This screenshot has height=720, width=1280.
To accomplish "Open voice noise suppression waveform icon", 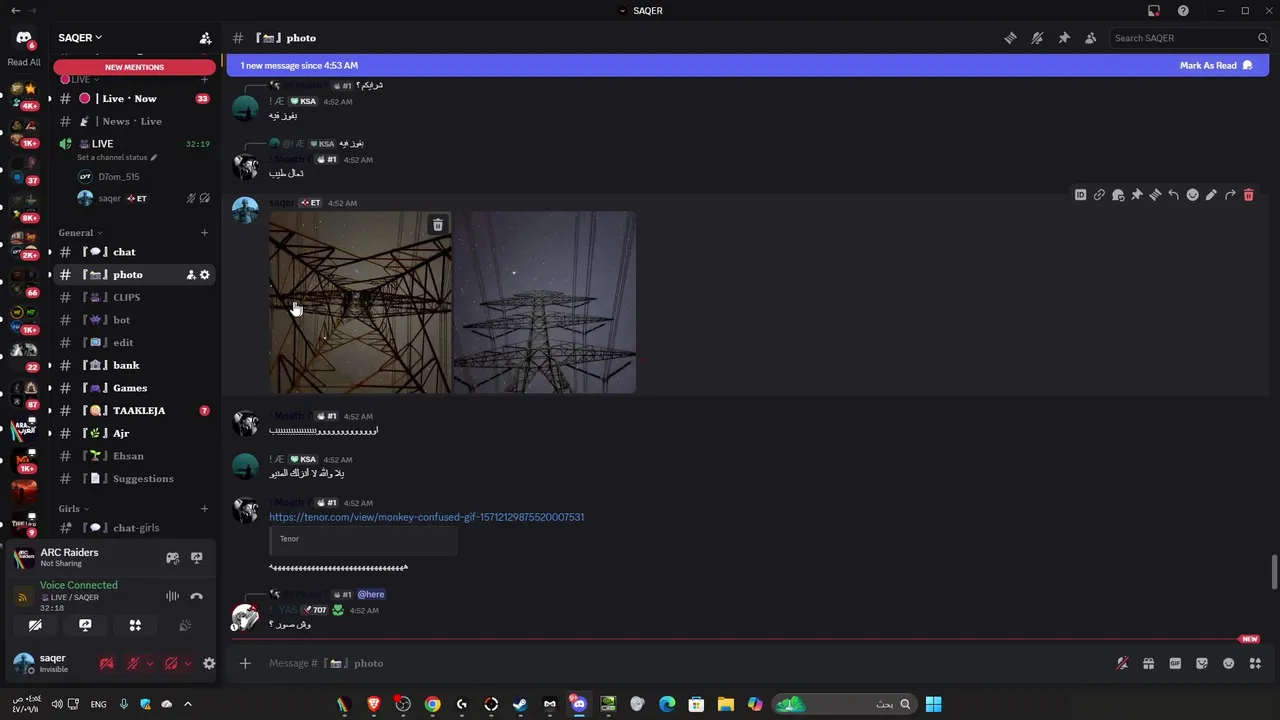I will (x=172, y=596).
